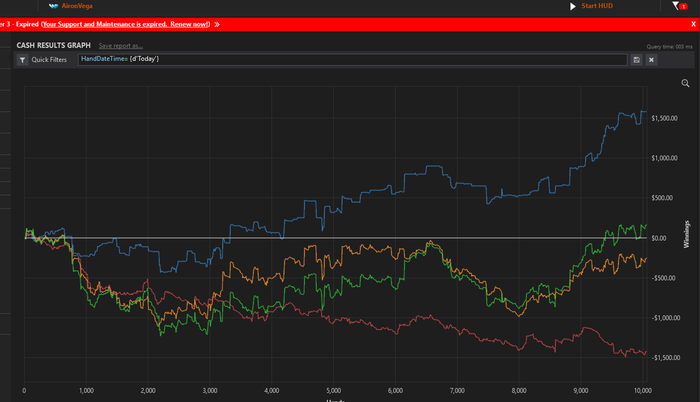
Task: Save the current filter with disk icon
Action: tap(637, 59)
